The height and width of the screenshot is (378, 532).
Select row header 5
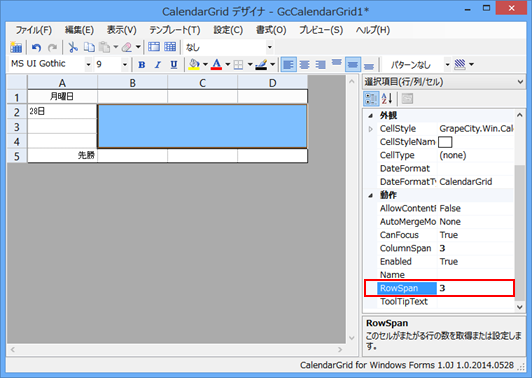click(17, 156)
